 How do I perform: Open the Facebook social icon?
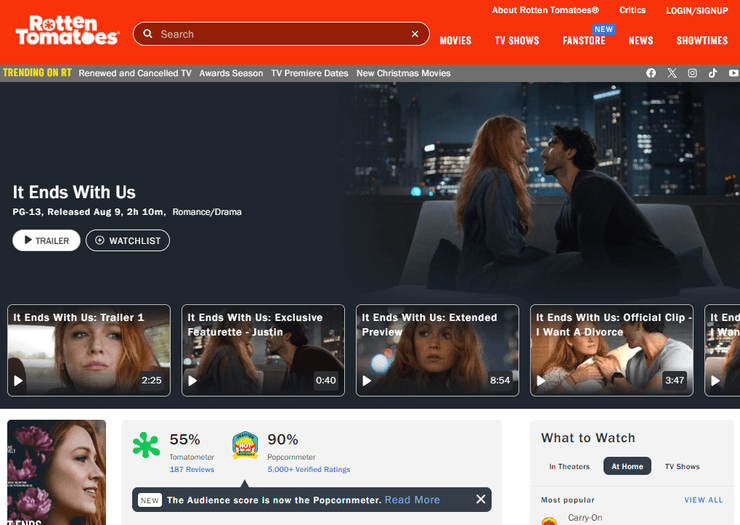[x=651, y=73]
